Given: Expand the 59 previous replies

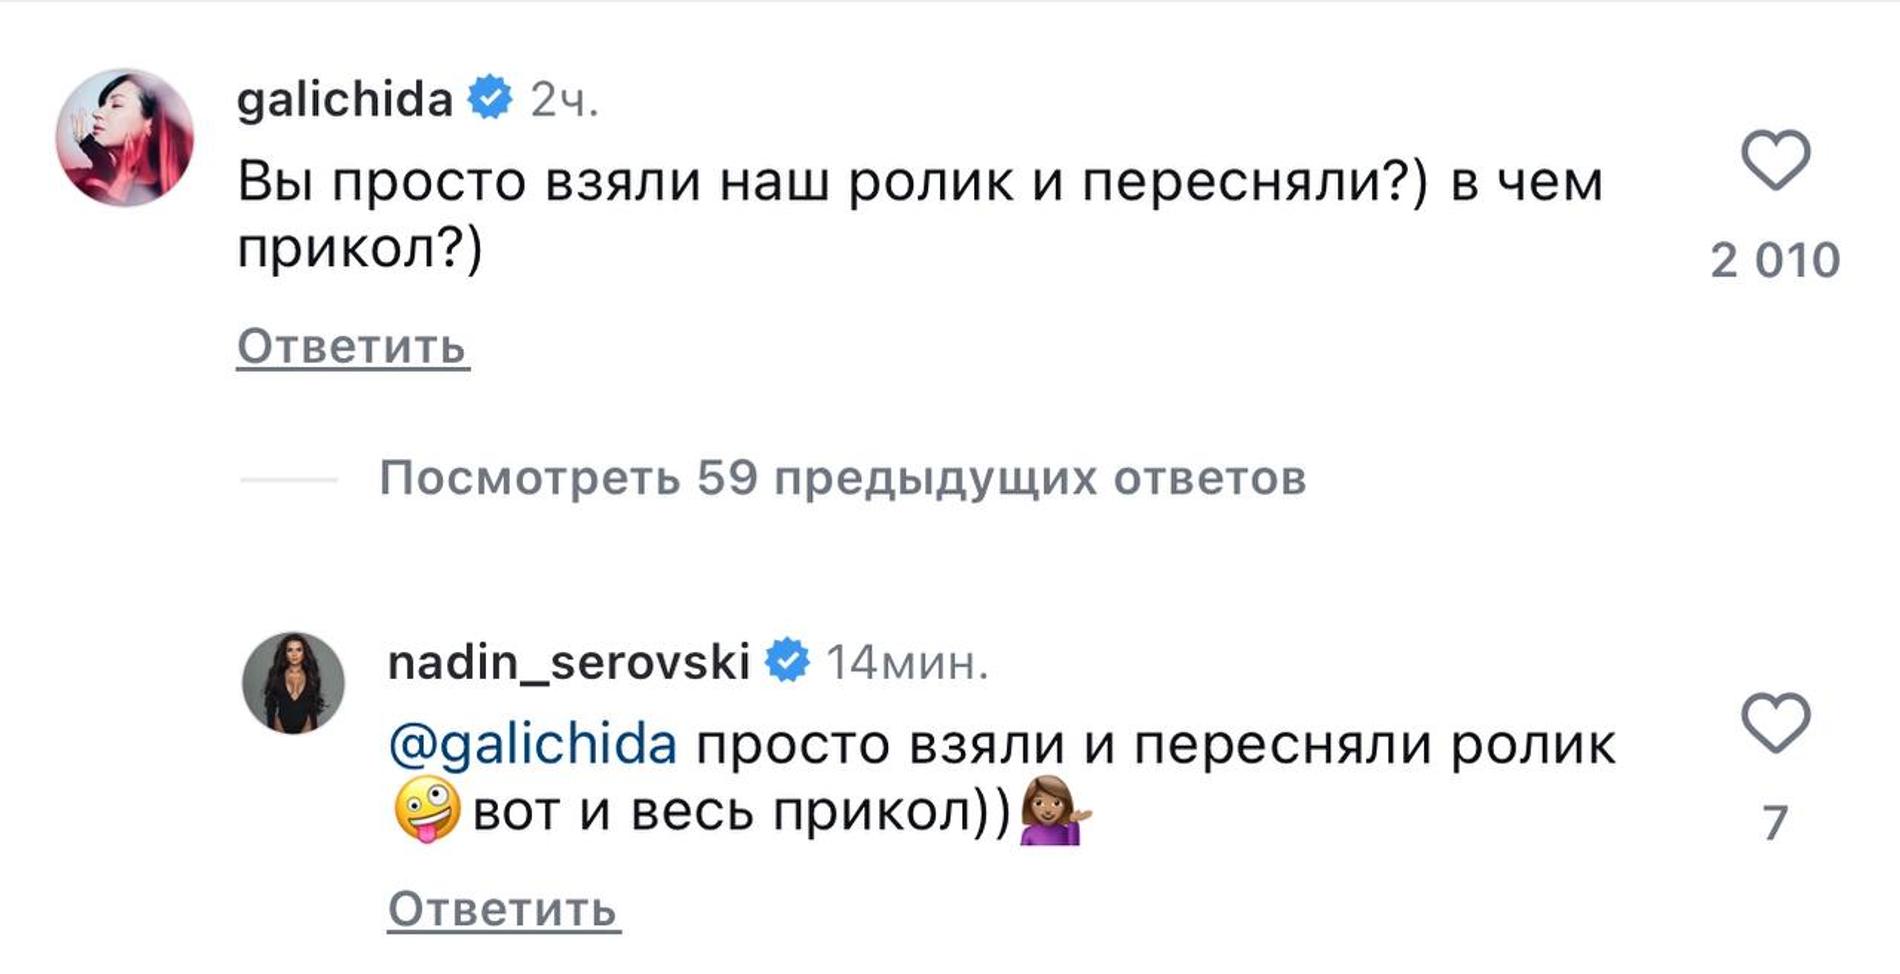Looking at the screenshot, I should tap(842, 478).
